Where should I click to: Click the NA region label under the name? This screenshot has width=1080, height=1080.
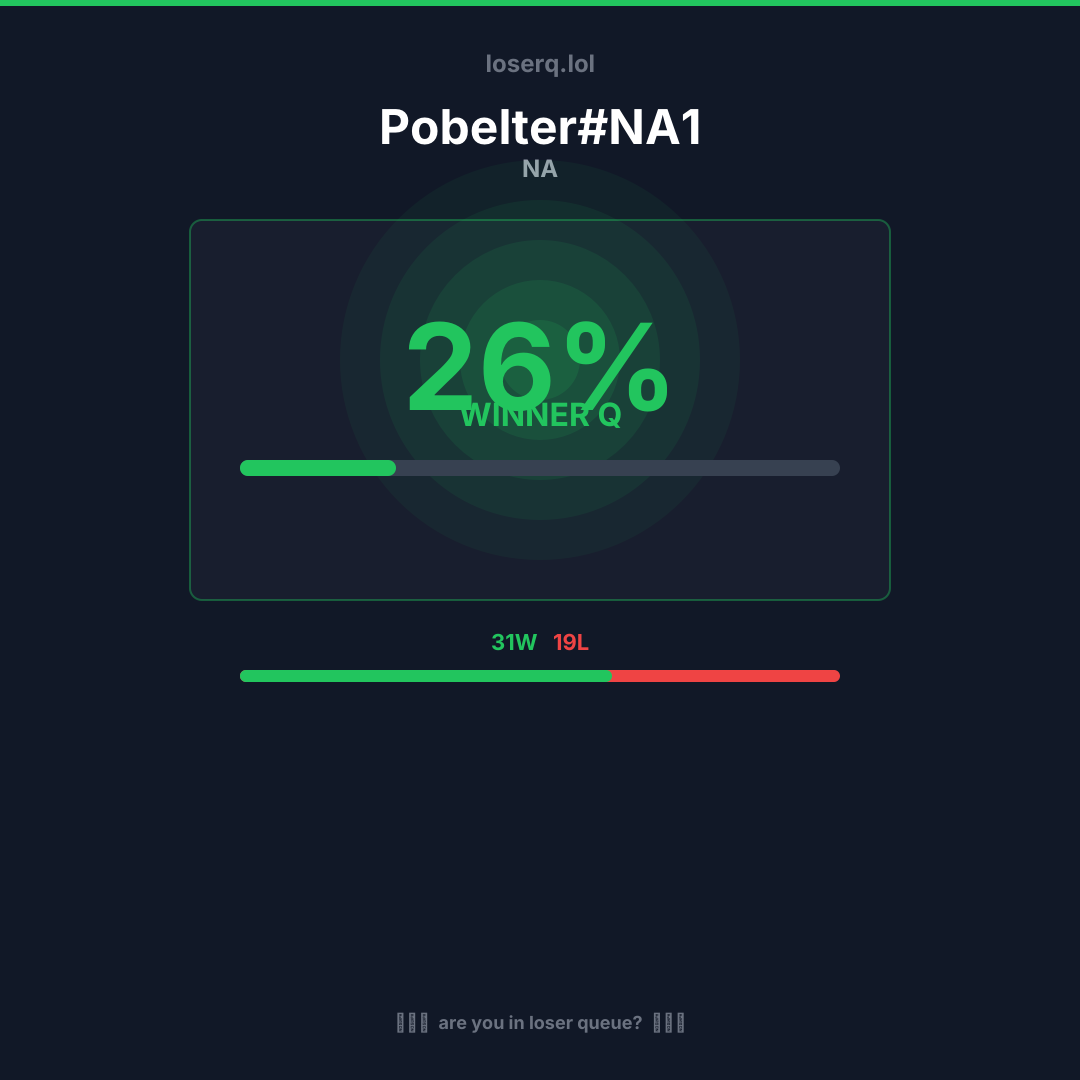coord(540,169)
